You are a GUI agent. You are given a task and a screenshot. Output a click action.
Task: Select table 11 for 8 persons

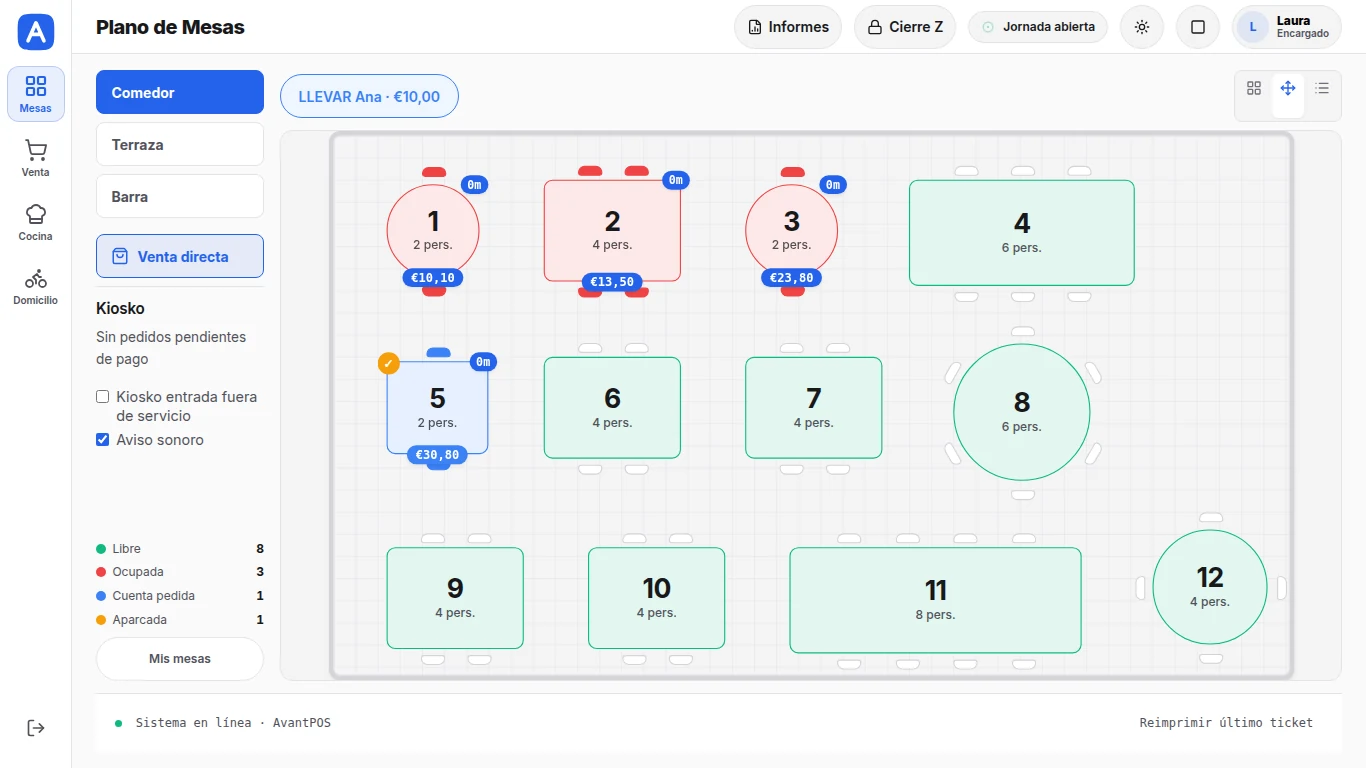tap(936, 600)
